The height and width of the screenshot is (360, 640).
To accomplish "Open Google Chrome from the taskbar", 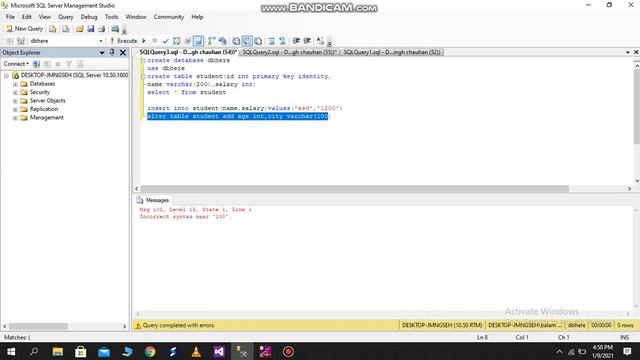I will (x=150, y=351).
